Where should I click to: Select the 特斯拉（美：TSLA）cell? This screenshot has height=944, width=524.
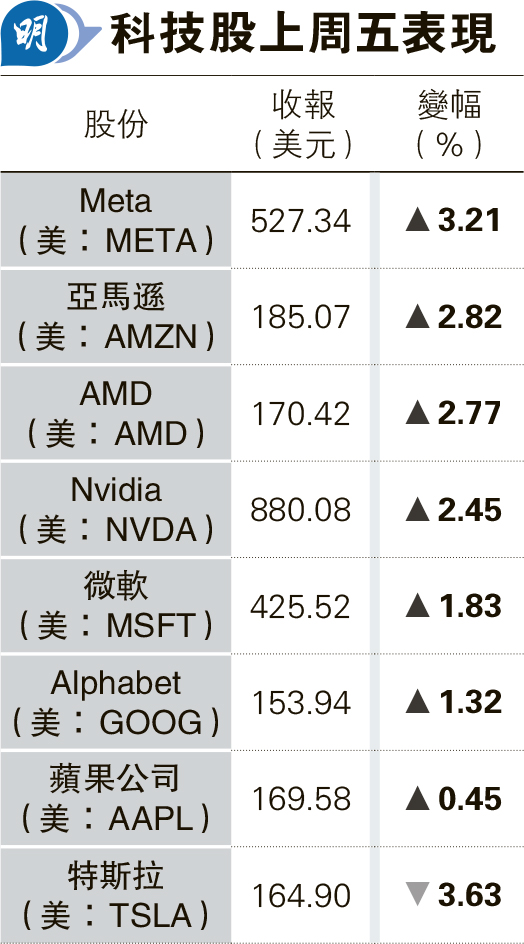[116, 895]
